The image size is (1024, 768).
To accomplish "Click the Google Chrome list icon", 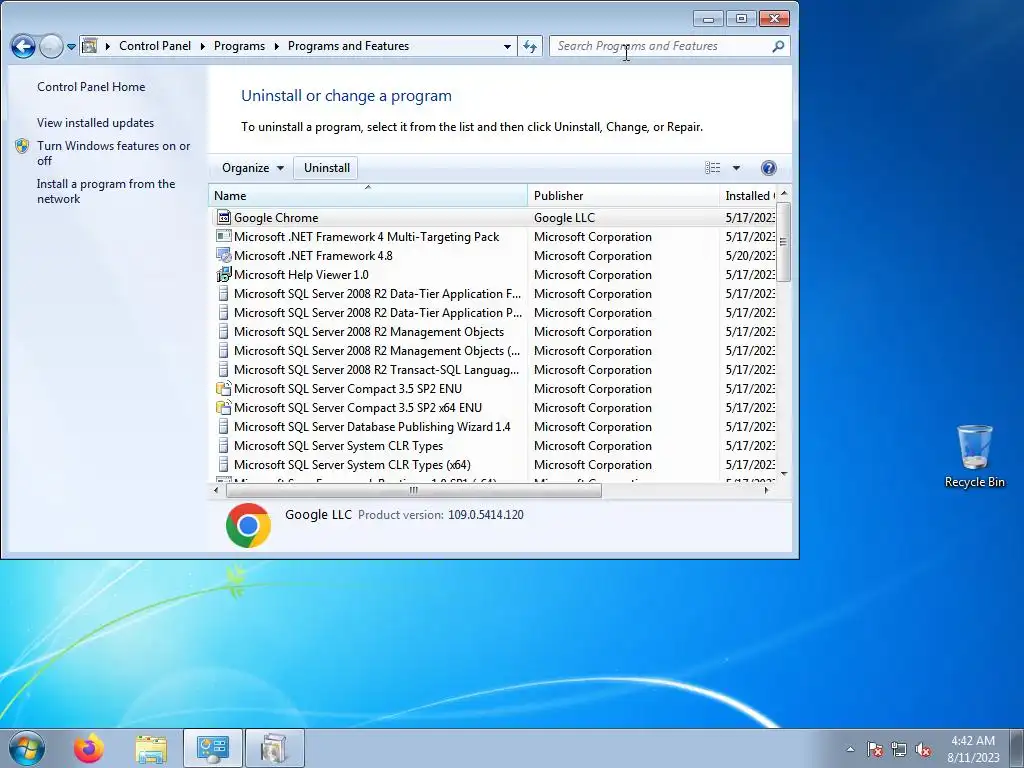I will point(224,217).
